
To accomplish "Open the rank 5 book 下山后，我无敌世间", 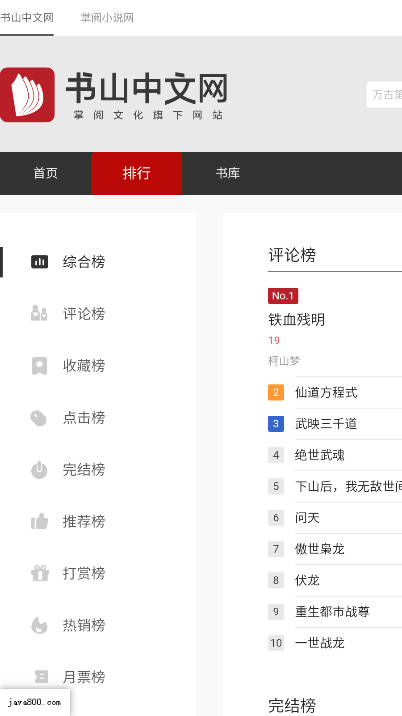I will tap(349, 486).
